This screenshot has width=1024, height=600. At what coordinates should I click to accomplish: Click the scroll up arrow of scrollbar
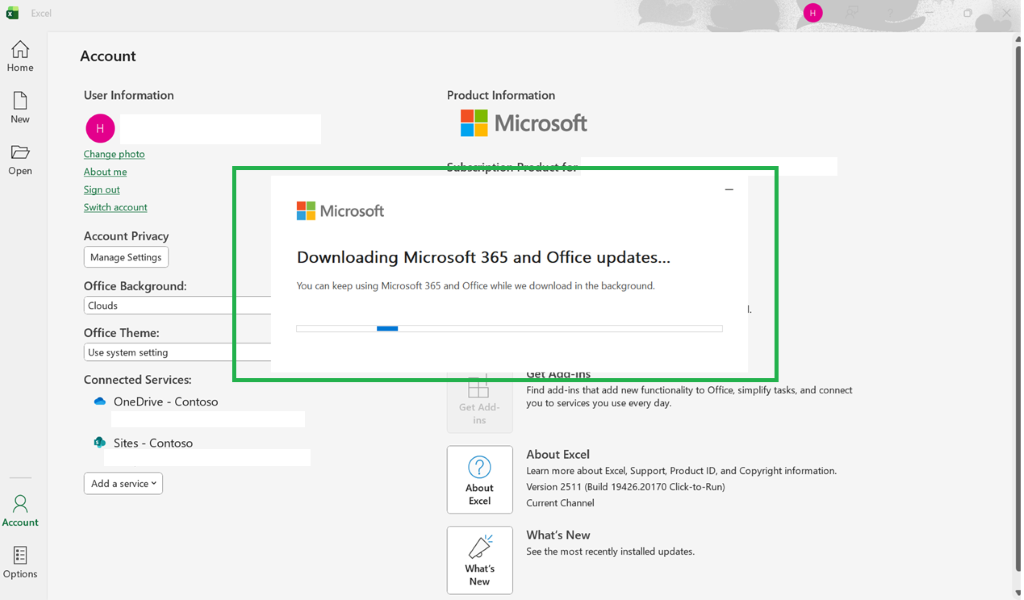click(x=1017, y=39)
